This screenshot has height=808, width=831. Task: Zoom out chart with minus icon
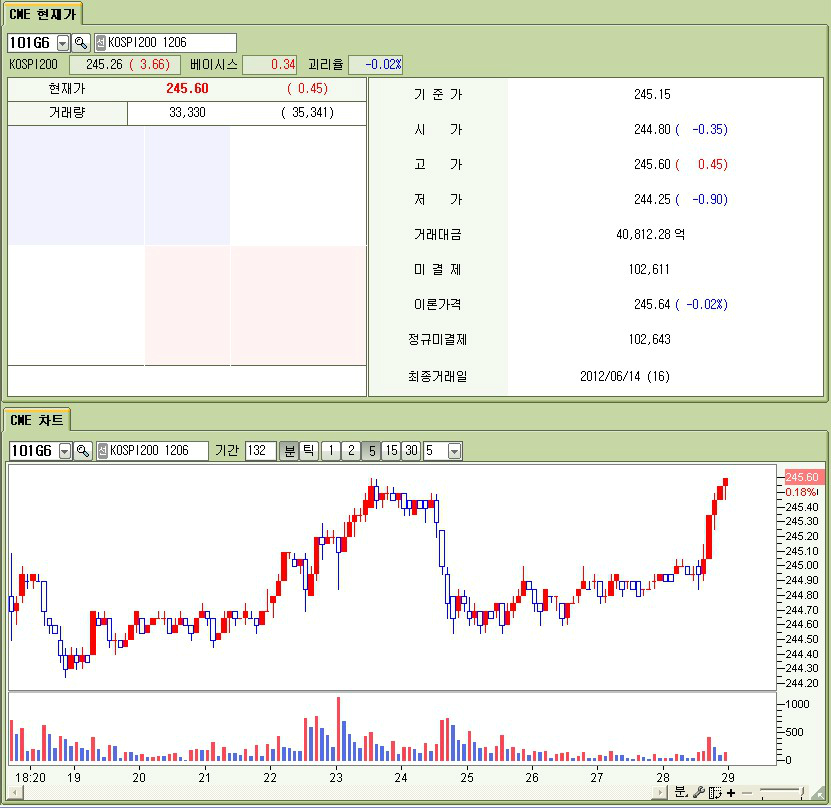pos(746,792)
